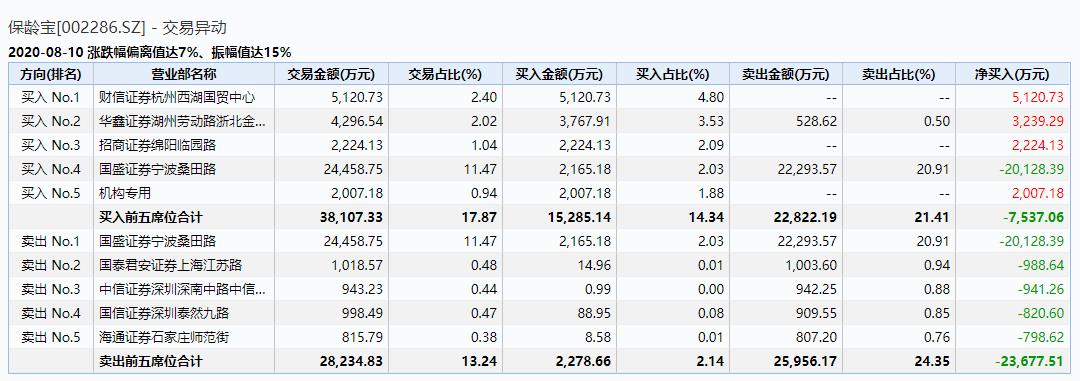This screenshot has width=1080, height=381.
Task: Click the 买入占比(%) column header
Action: click(672, 74)
